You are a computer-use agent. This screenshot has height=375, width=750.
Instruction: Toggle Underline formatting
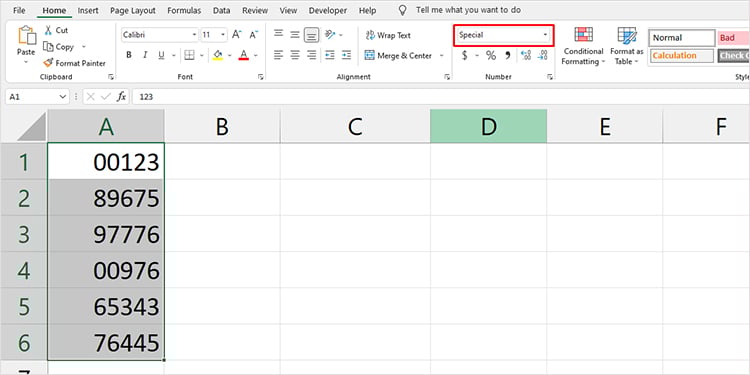pyautogui.click(x=161, y=55)
